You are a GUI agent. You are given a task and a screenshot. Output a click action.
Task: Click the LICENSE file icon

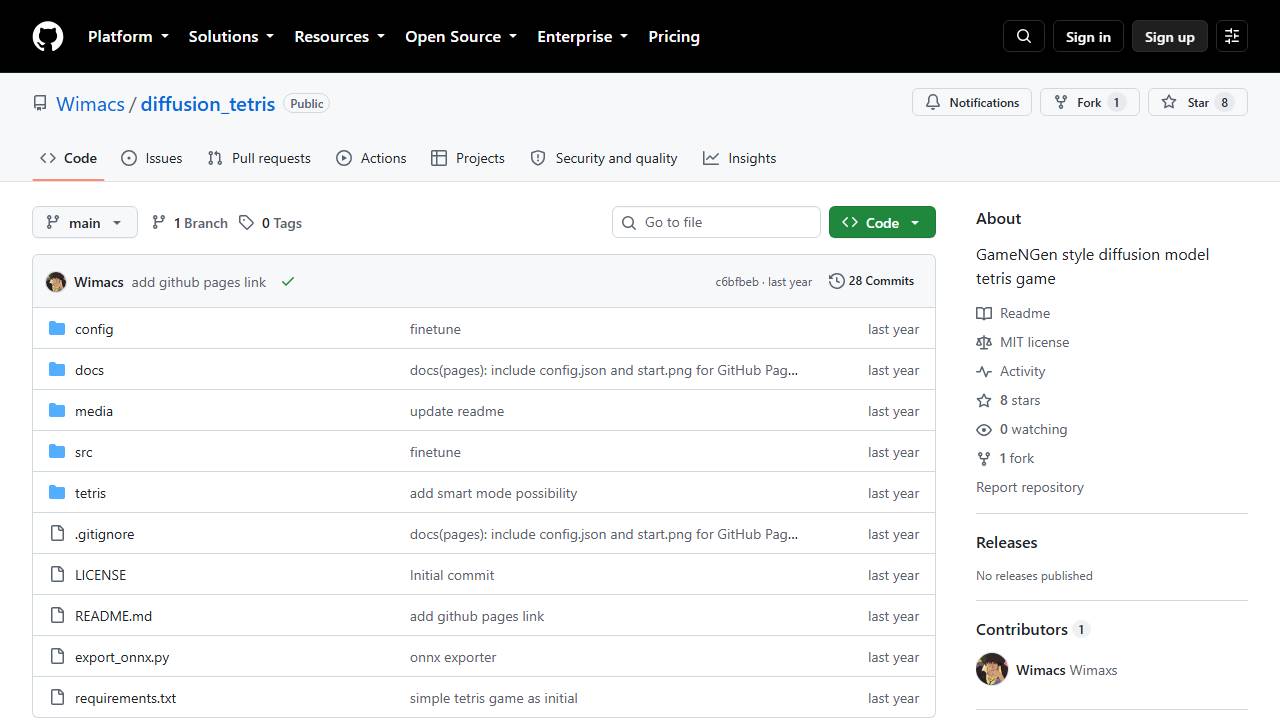click(x=57, y=575)
